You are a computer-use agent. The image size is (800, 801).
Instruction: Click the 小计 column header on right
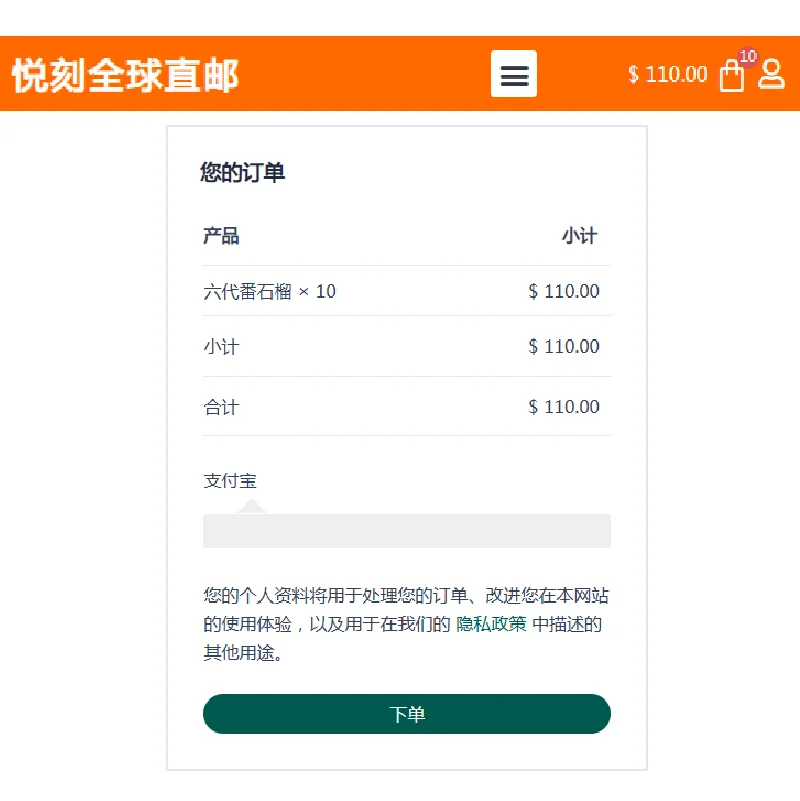pos(579,236)
